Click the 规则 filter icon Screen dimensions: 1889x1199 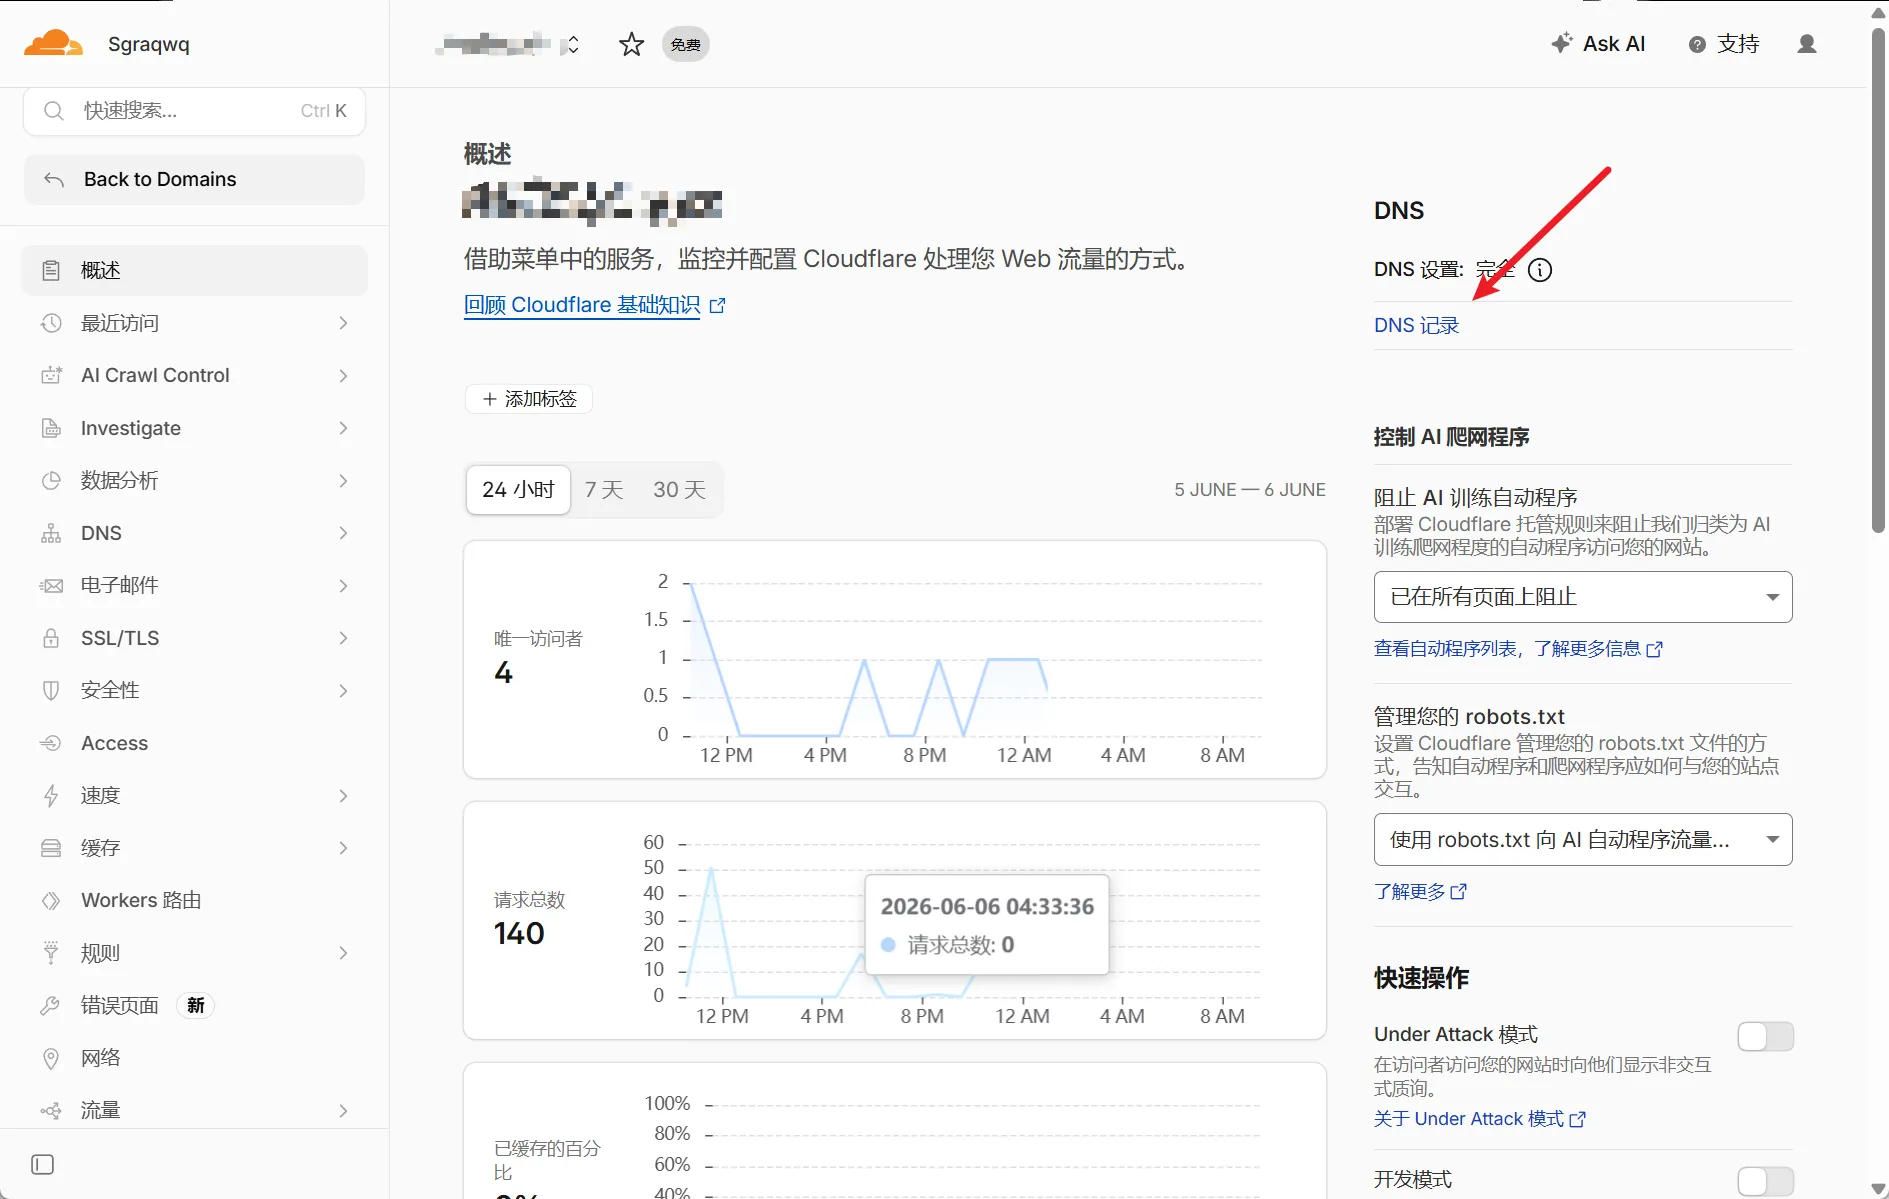[51, 953]
